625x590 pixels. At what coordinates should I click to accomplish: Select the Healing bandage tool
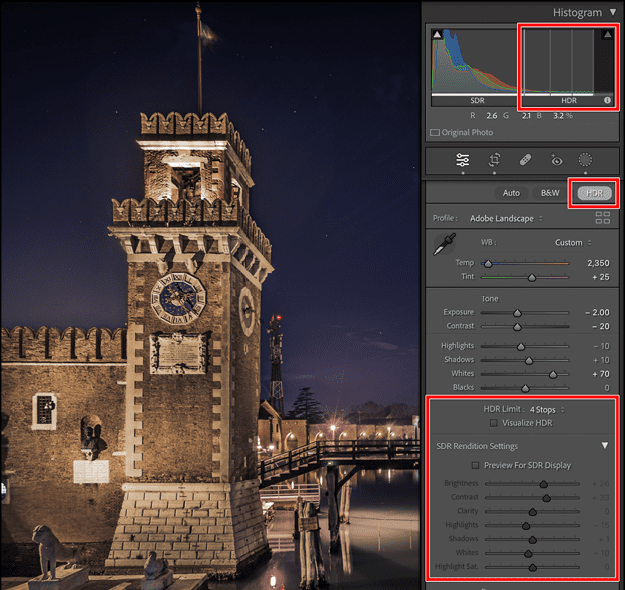point(525,160)
